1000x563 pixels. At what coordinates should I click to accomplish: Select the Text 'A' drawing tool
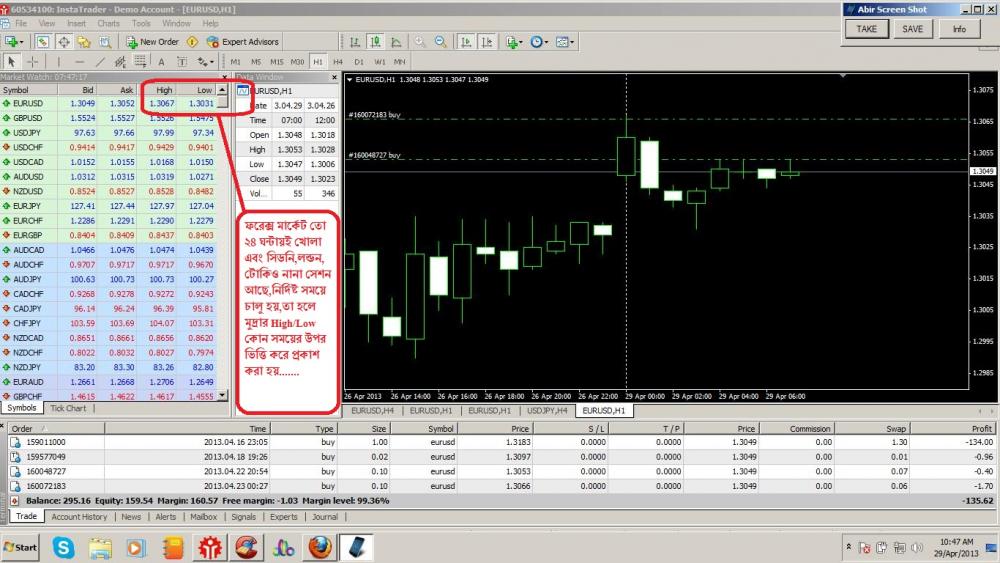(161, 62)
